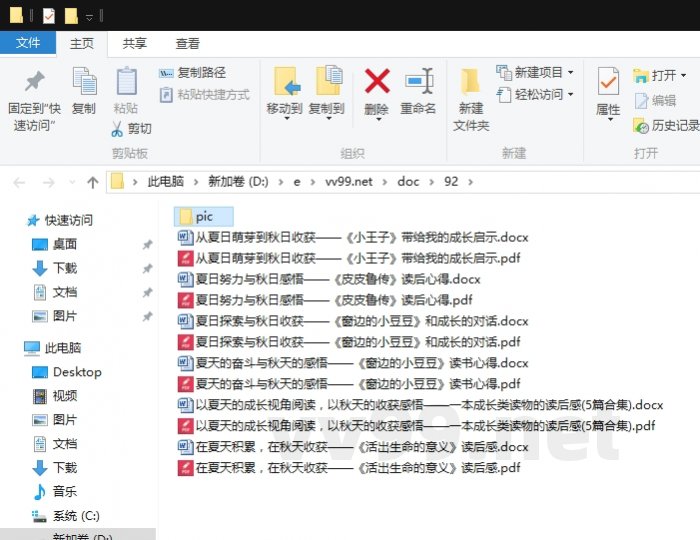Open Desktop under This PC
700x540 pixels.
pos(67,372)
